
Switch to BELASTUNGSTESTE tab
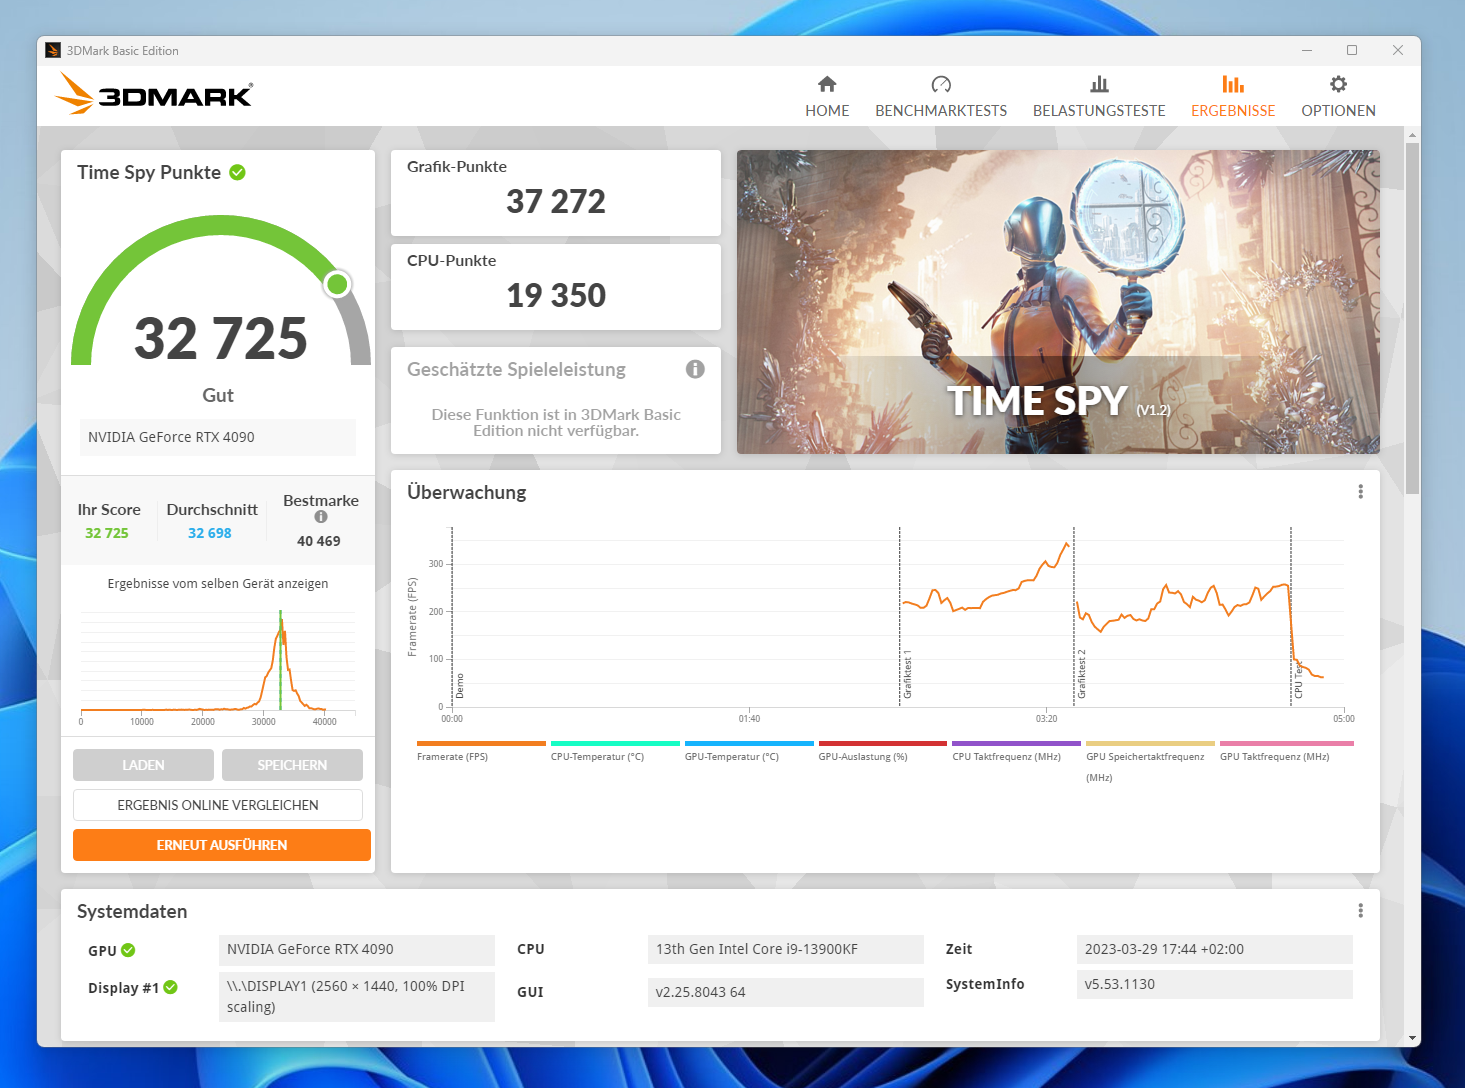coord(1099,97)
